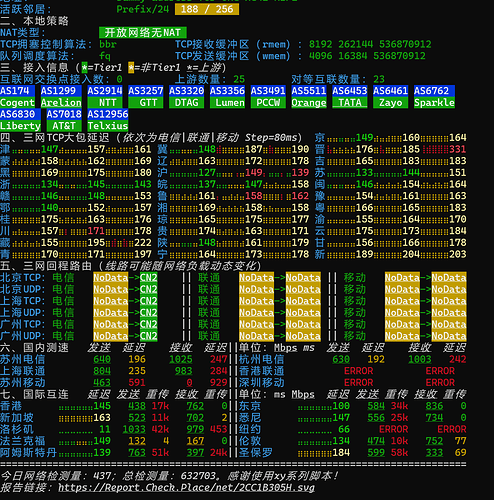This screenshot has height=500, width=494.
Task: Select the 'AS5511' blue badge
Action: click(309, 91)
